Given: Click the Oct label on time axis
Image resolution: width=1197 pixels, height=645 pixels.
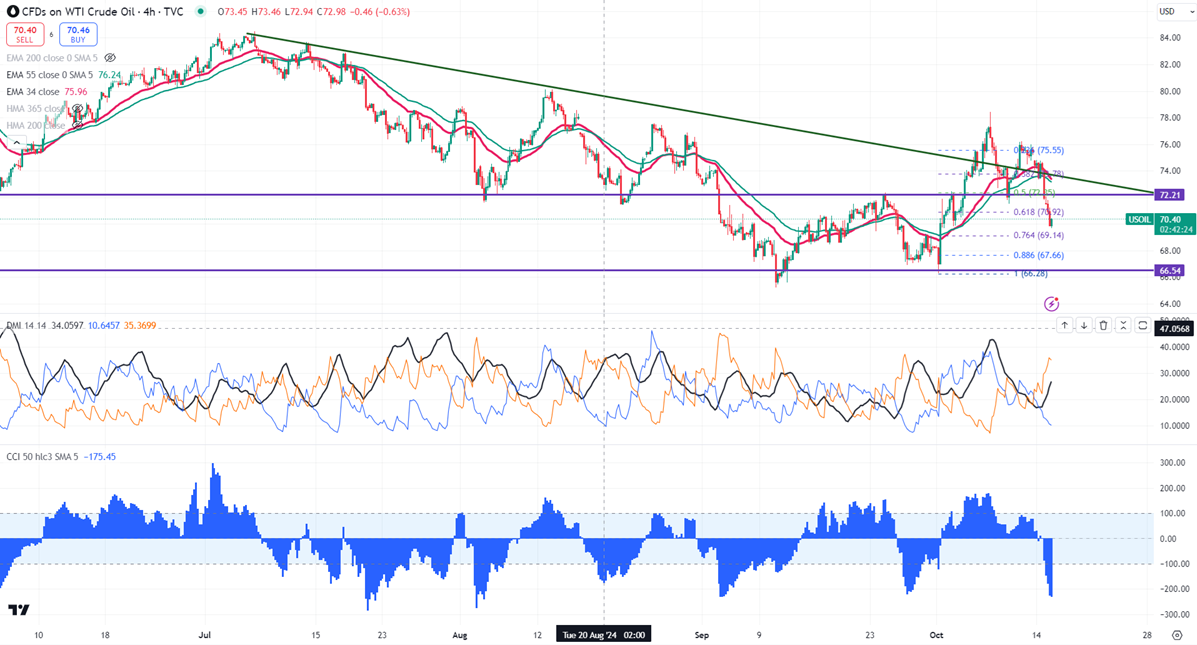Looking at the screenshot, I should click(x=937, y=635).
